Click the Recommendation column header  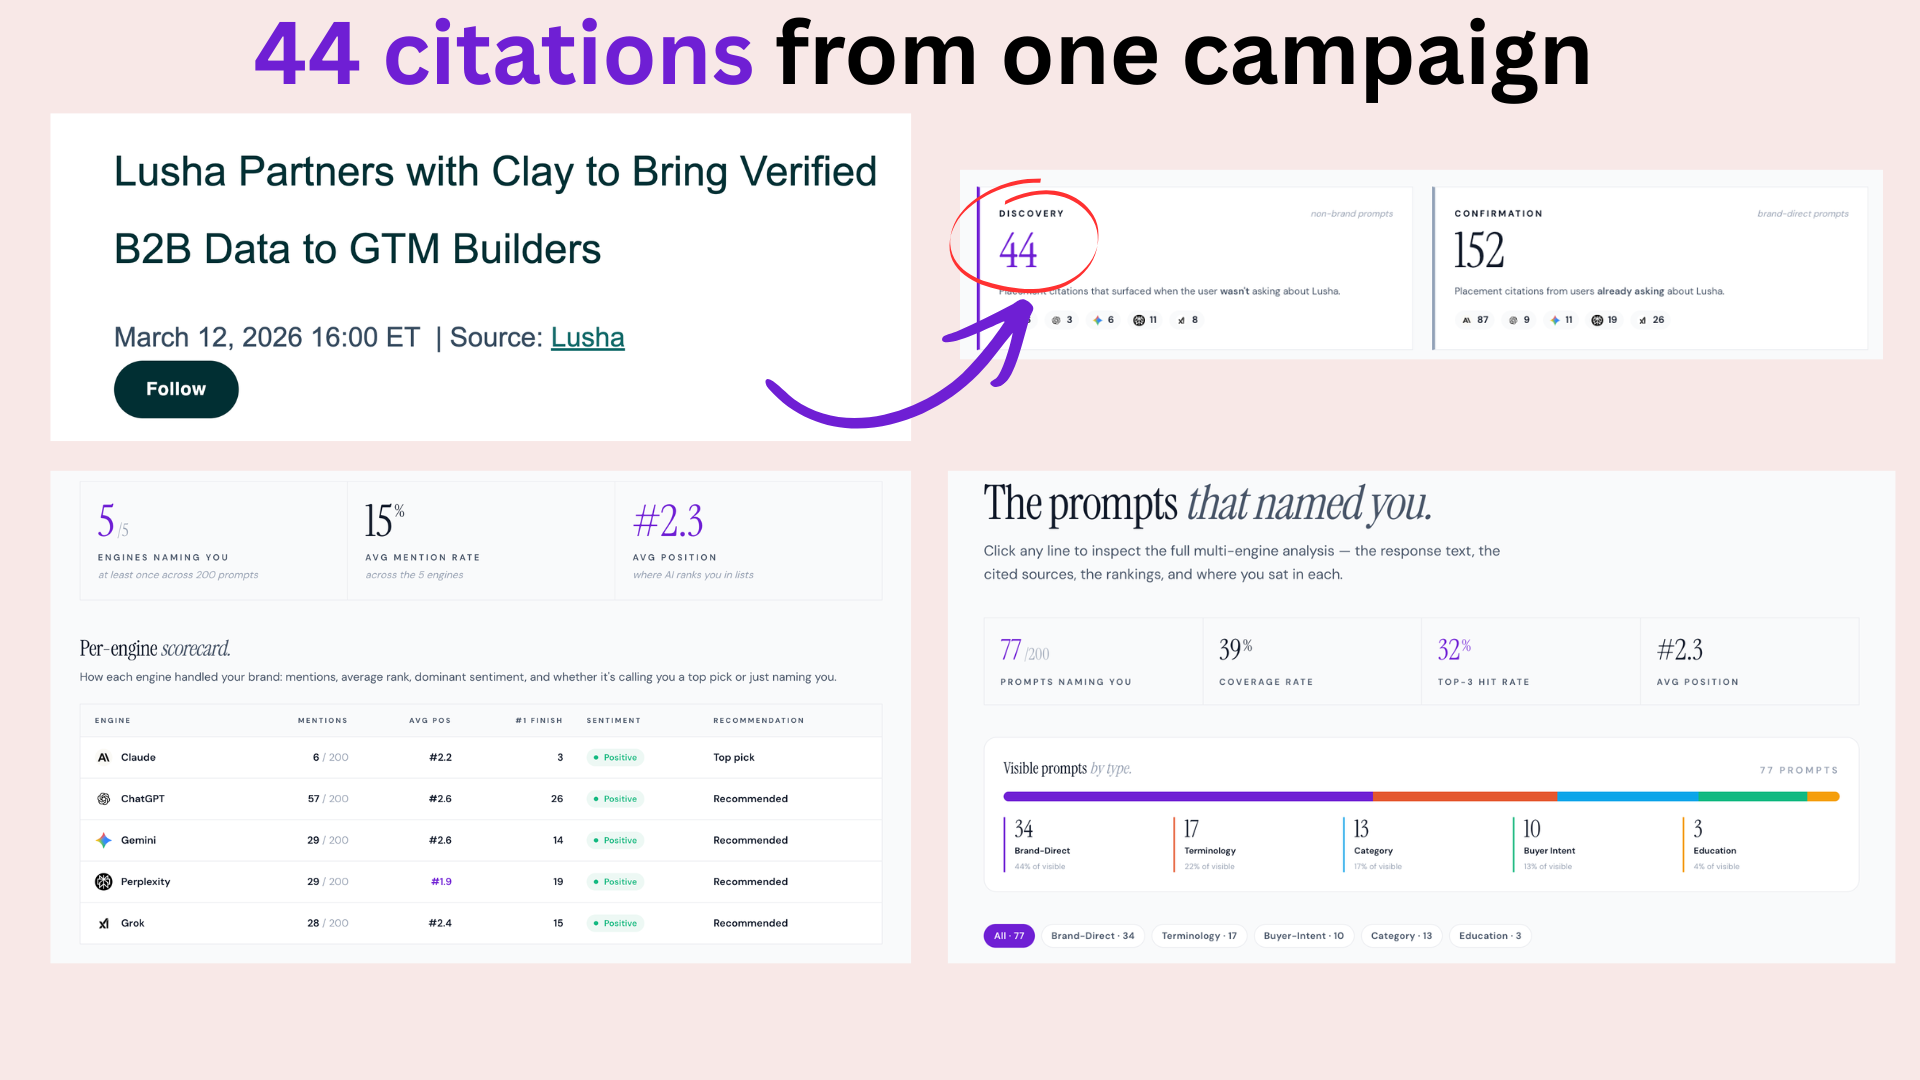[x=758, y=721]
